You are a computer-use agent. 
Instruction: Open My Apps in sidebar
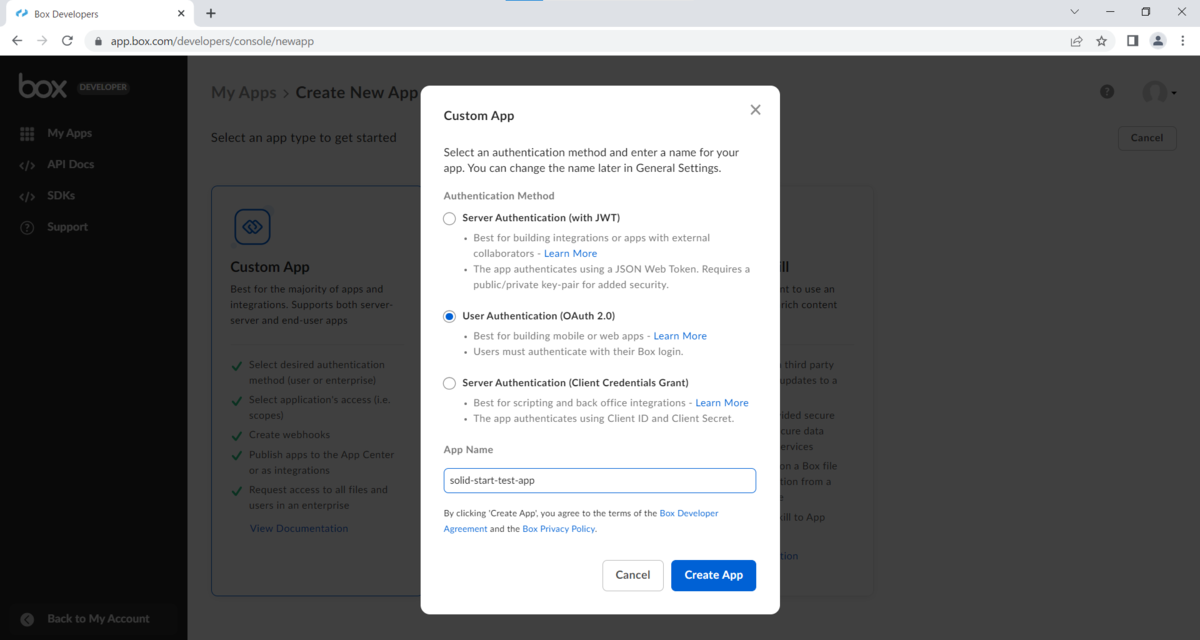click(69, 133)
